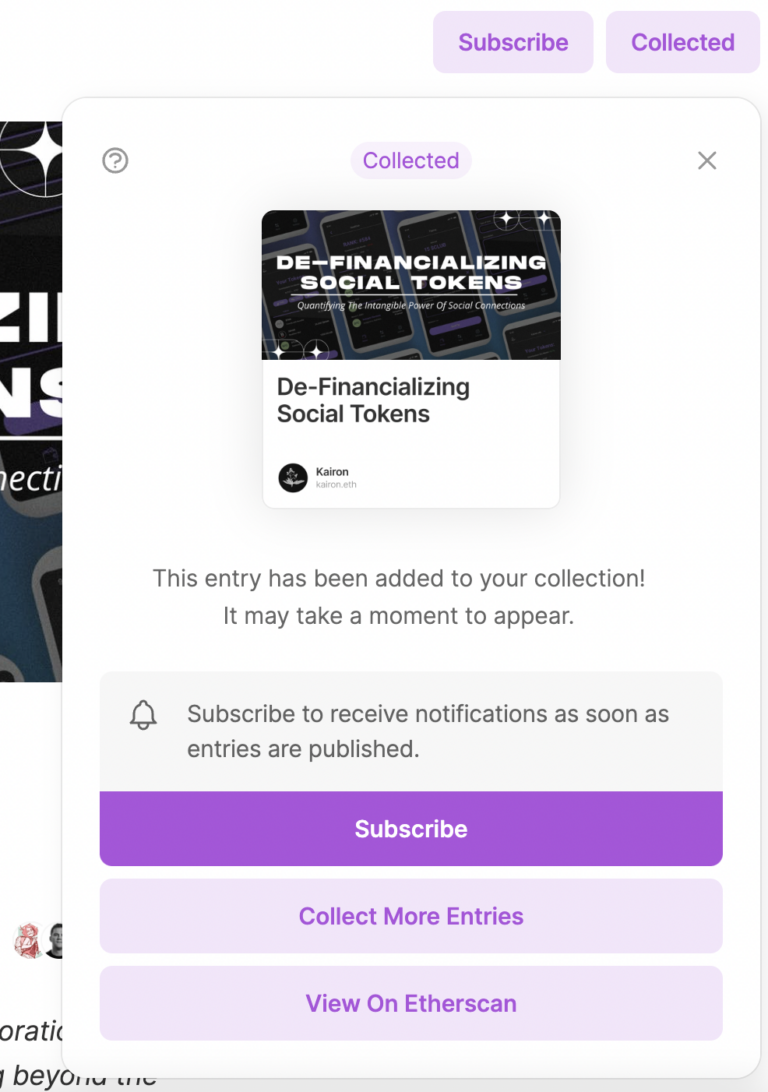
Task: Click the Collected badge atop the dialog
Action: (x=411, y=160)
